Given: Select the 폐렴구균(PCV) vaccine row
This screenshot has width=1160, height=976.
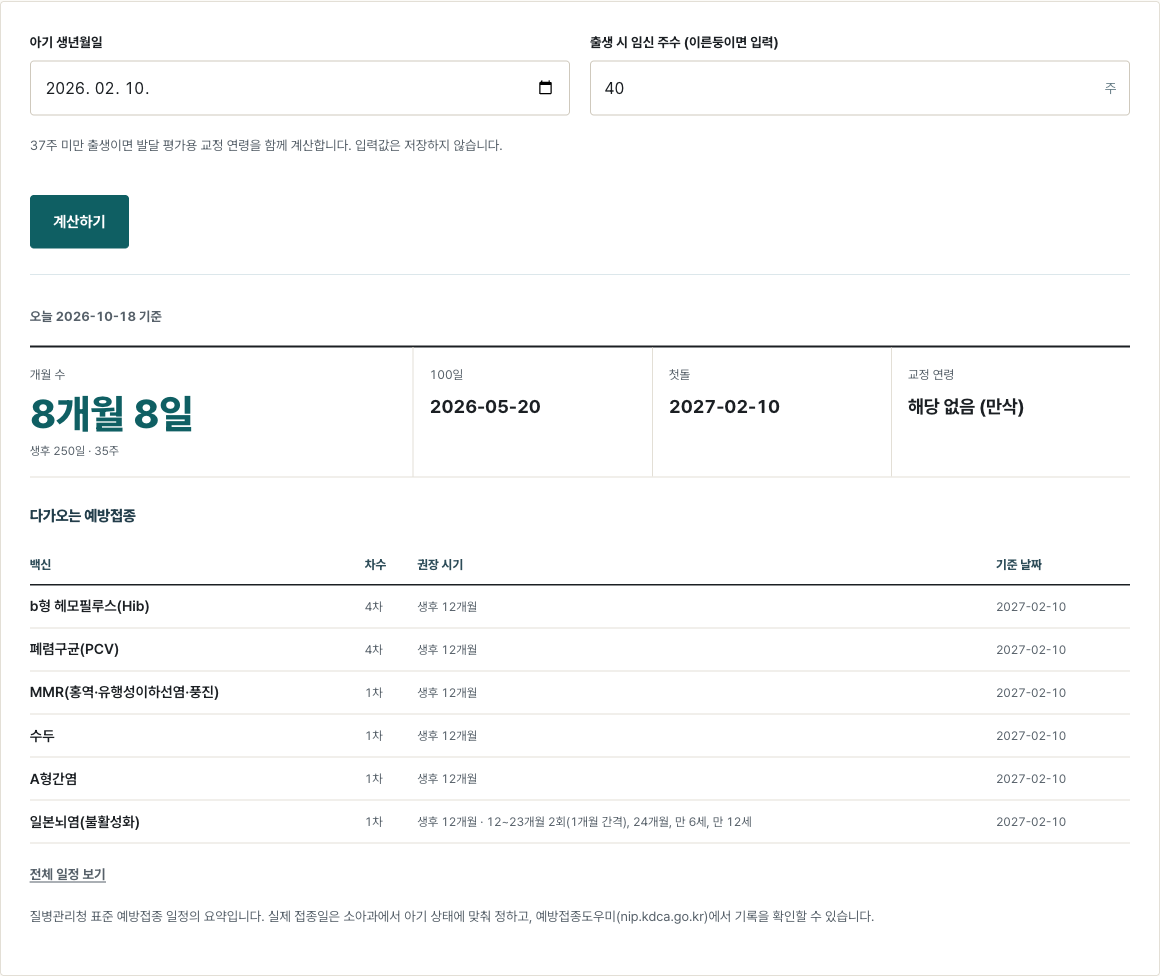Looking at the screenshot, I should (580, 650).
